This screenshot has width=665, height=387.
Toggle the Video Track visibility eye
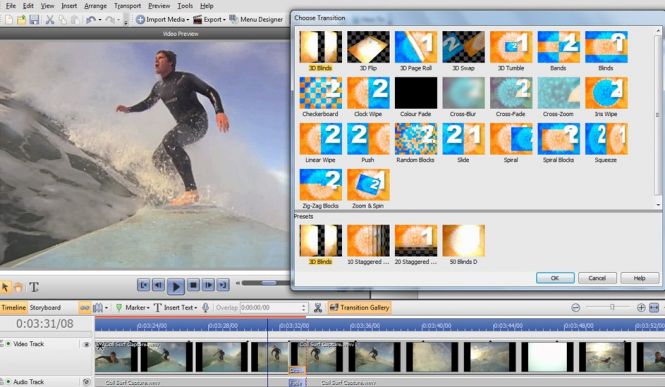pyautogui.click(x=86, y=344)
